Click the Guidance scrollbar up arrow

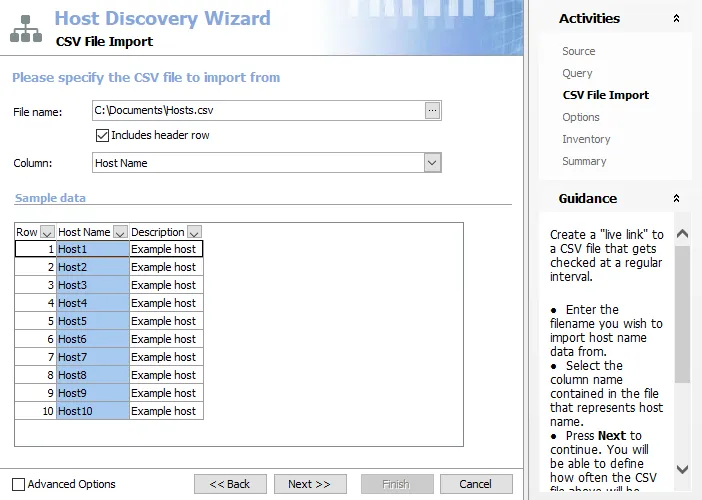pyautogui.click(x=682, y=234)
